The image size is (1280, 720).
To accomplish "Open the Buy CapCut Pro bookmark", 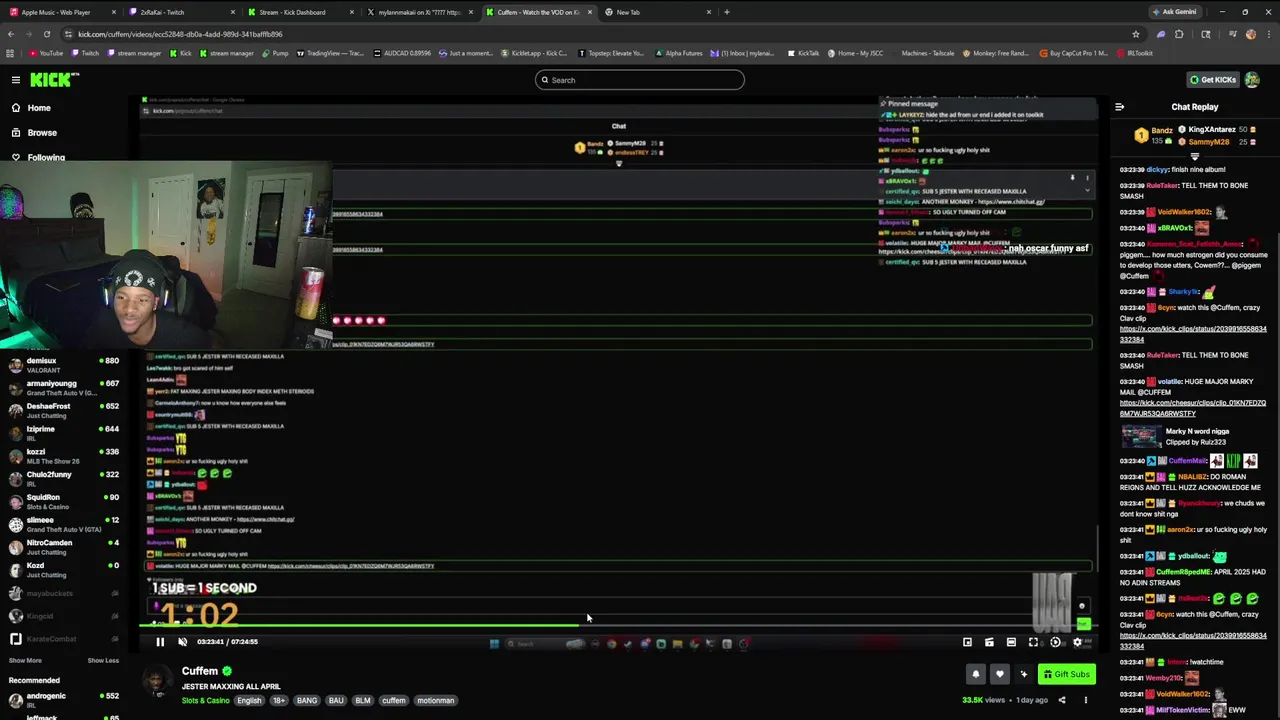I will 1073,53.
